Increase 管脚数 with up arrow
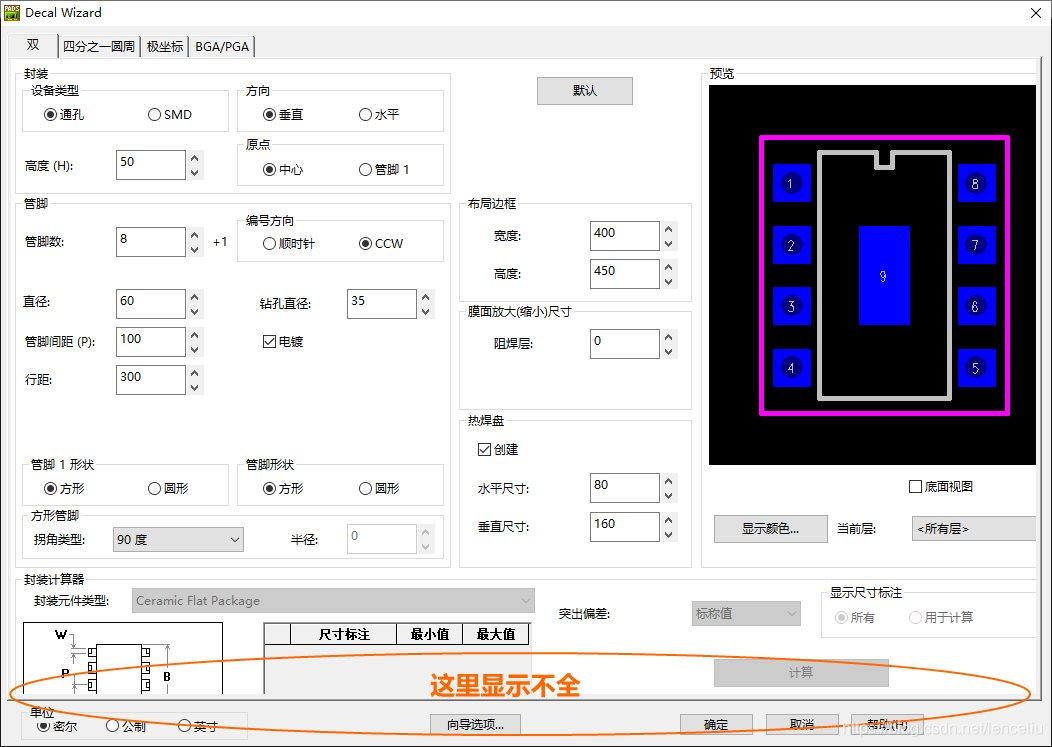The image size is (1052, 747). point(195,236)
